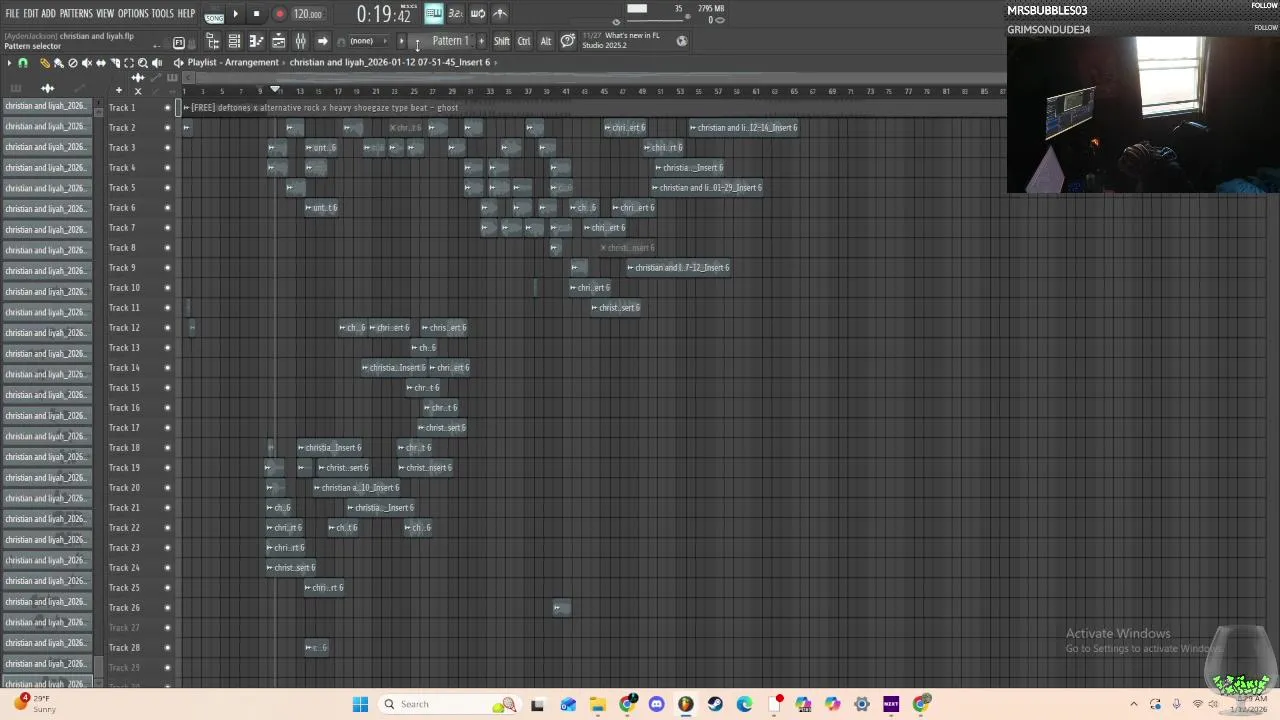Viewport: 1280px width, 720px height.
Task: Open What's new in FL Studio news
Action: (622, 41)
